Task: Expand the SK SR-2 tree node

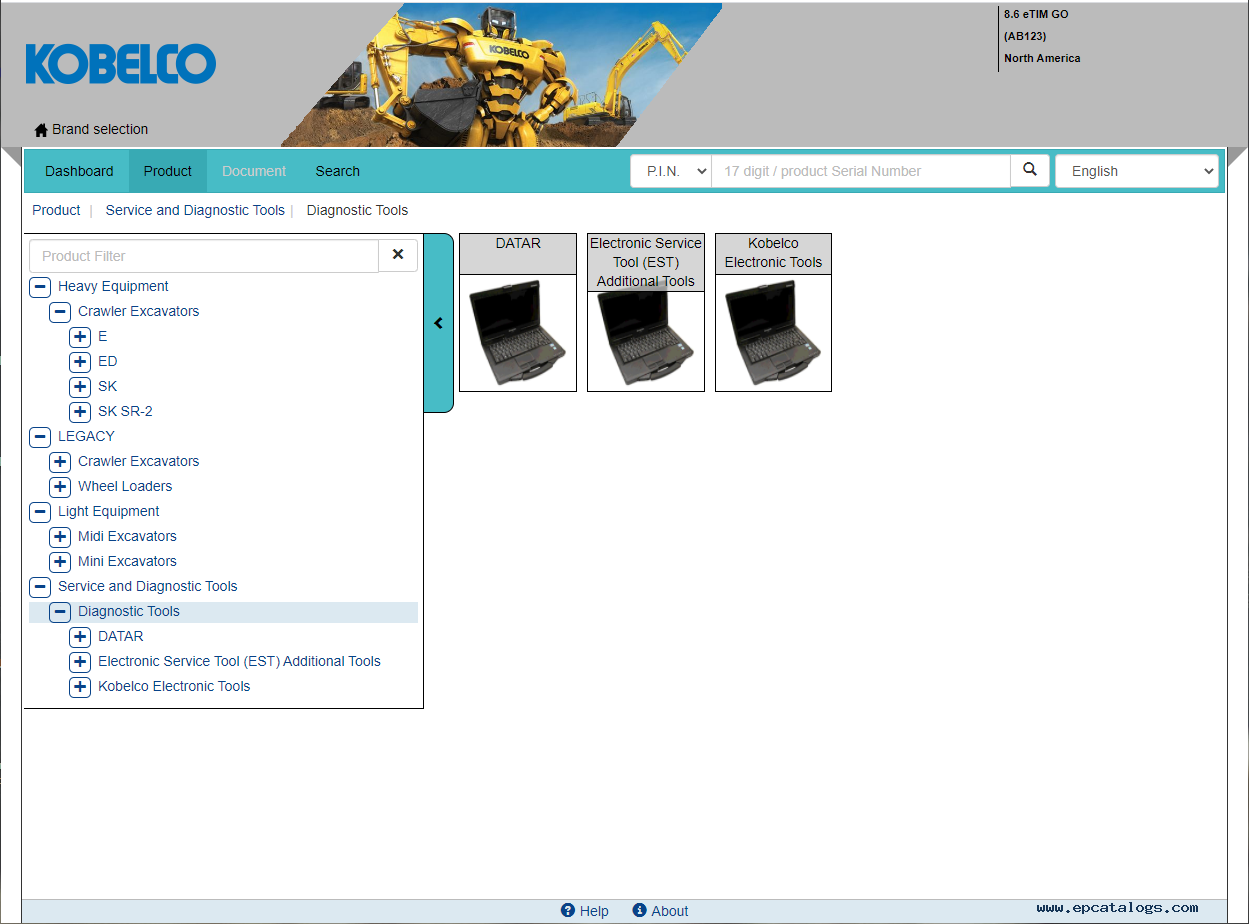Action: pos(80,411)
